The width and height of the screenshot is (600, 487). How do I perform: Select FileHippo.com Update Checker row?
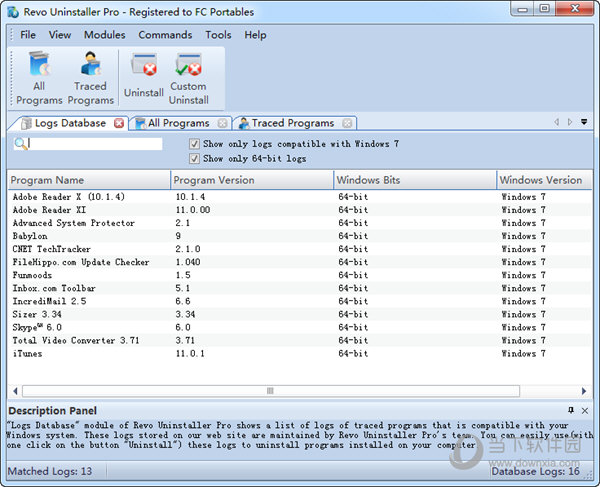300,262
